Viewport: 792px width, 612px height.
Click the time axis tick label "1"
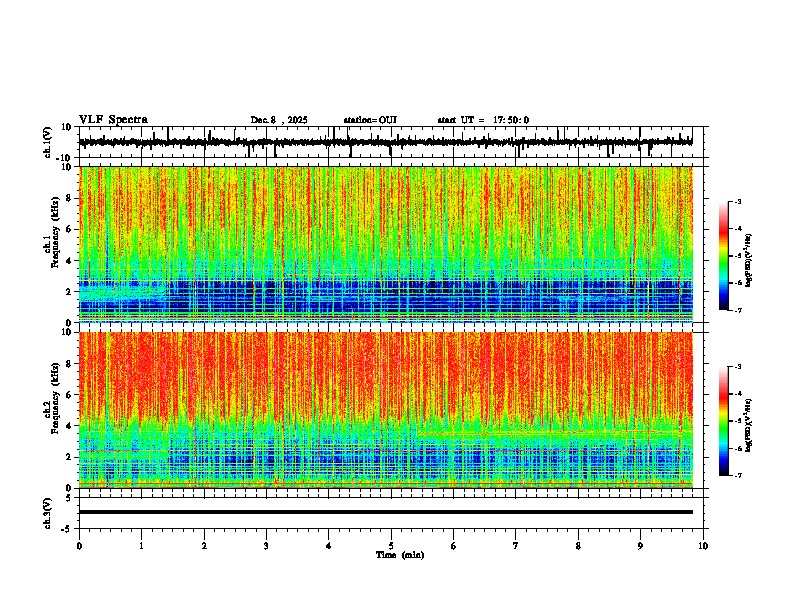point(141,546)
